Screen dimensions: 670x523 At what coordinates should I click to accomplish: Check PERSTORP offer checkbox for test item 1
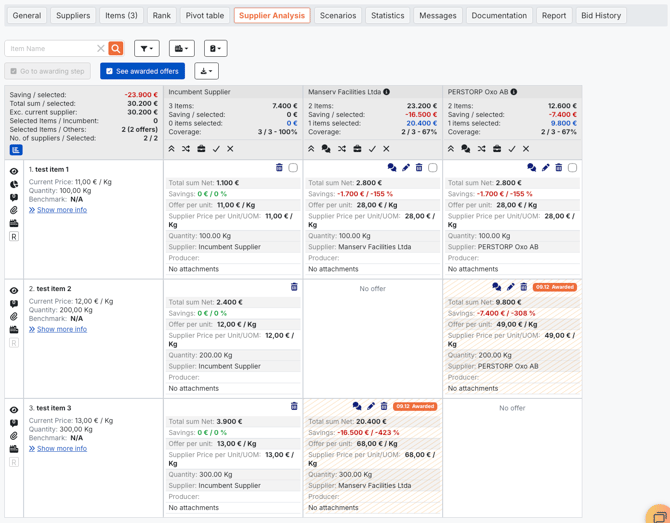click(572, 168)
